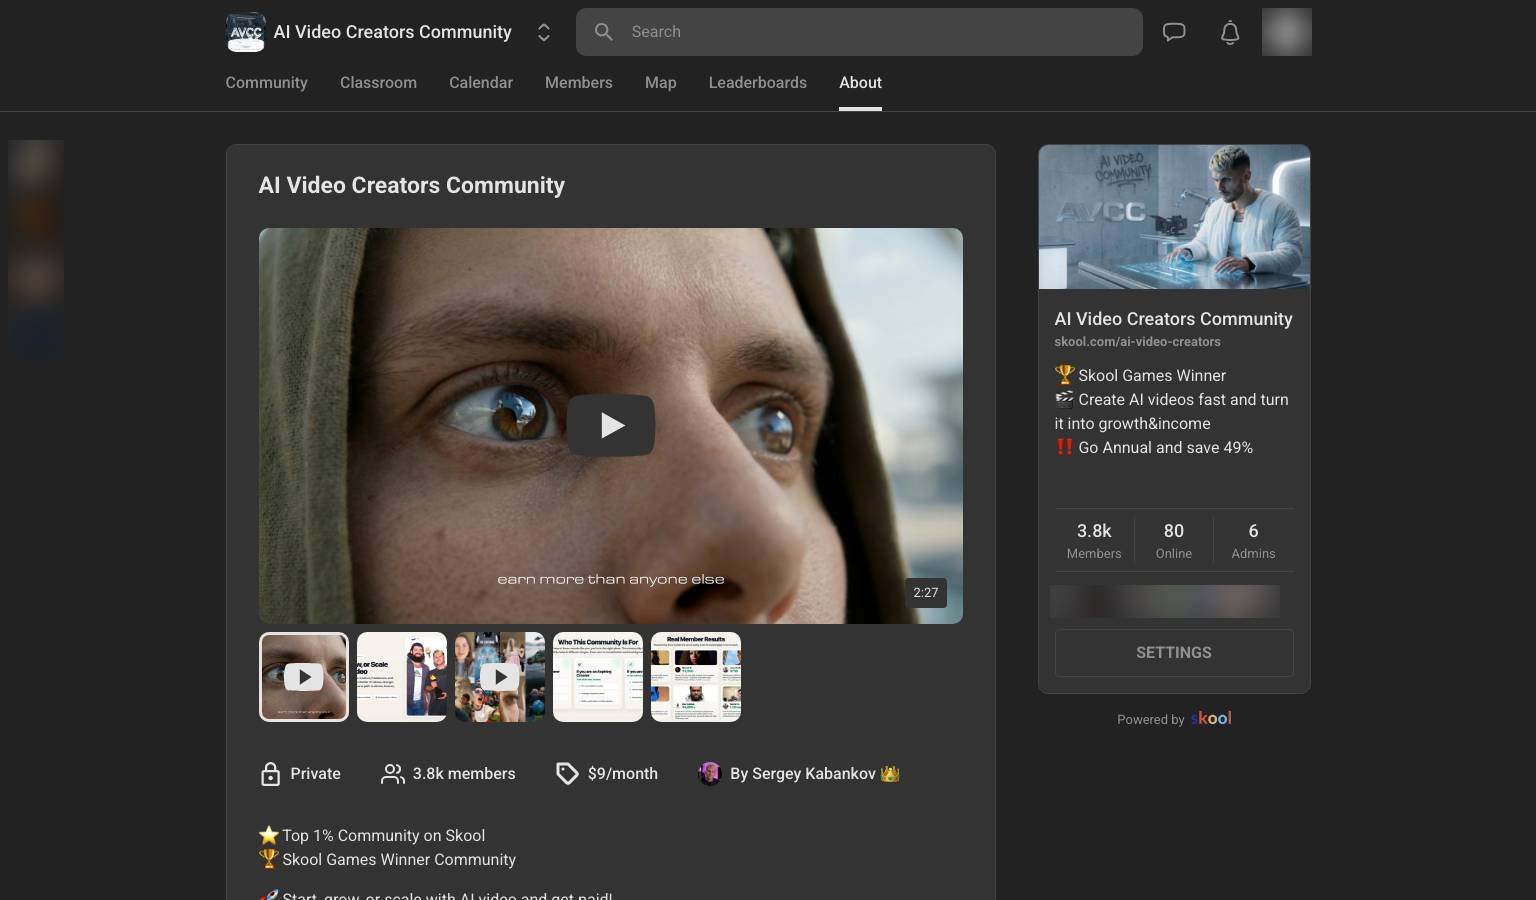View the Leaderboards tab
Image resolution: width=1536 pixels, height=900 pixels.
pyautogui.click(x=758, y=83)
